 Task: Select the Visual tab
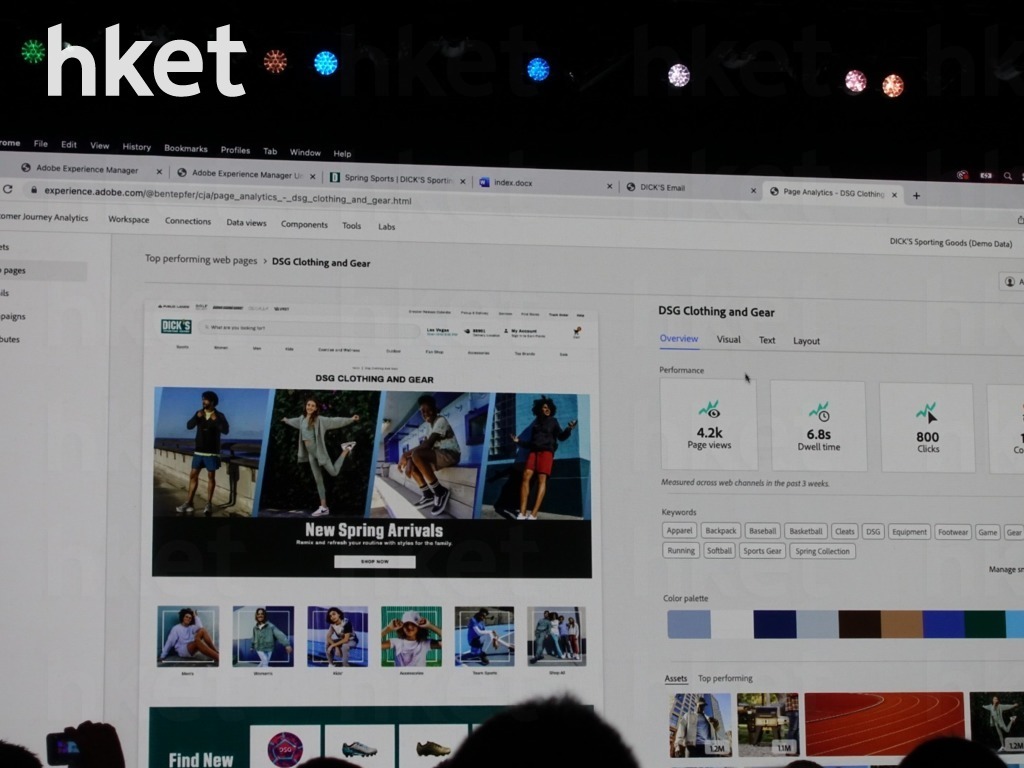point(728,340)
